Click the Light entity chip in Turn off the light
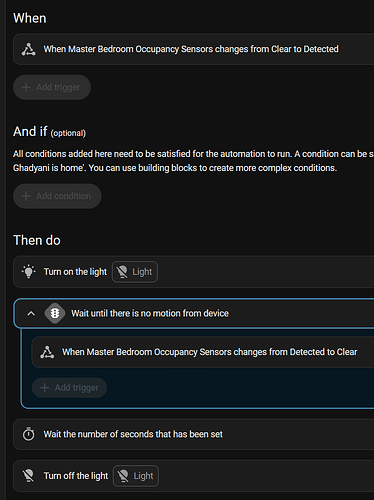 (136, 476)
